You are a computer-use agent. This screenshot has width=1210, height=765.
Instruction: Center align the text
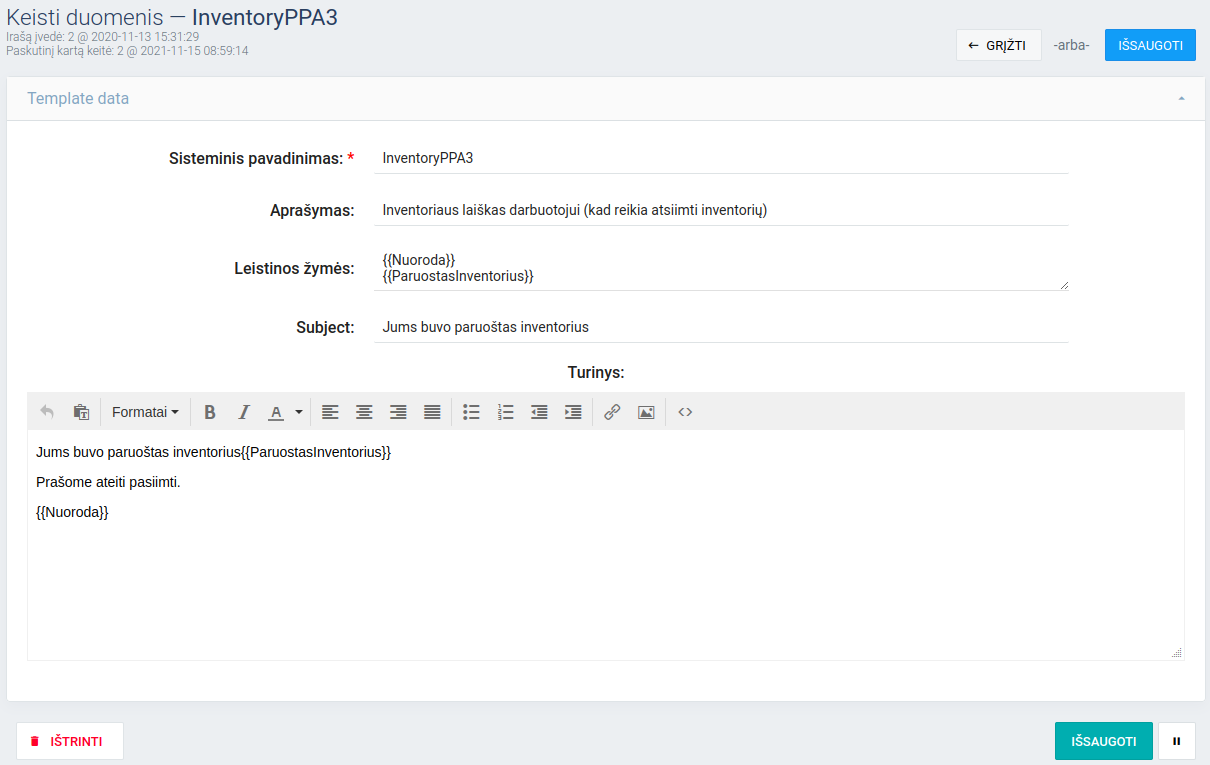click(365, 412)
